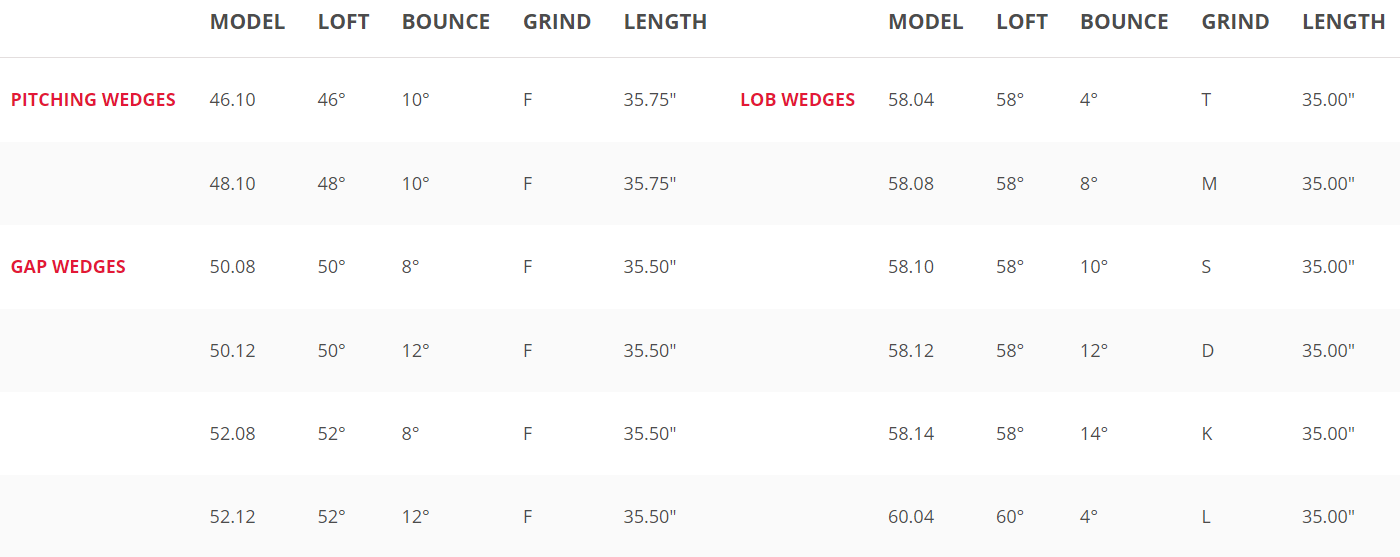The width and height of the screenshot is (1400, 557).
Task: Click the PITCHING WEDGES category label
Action: click(93, 100)
